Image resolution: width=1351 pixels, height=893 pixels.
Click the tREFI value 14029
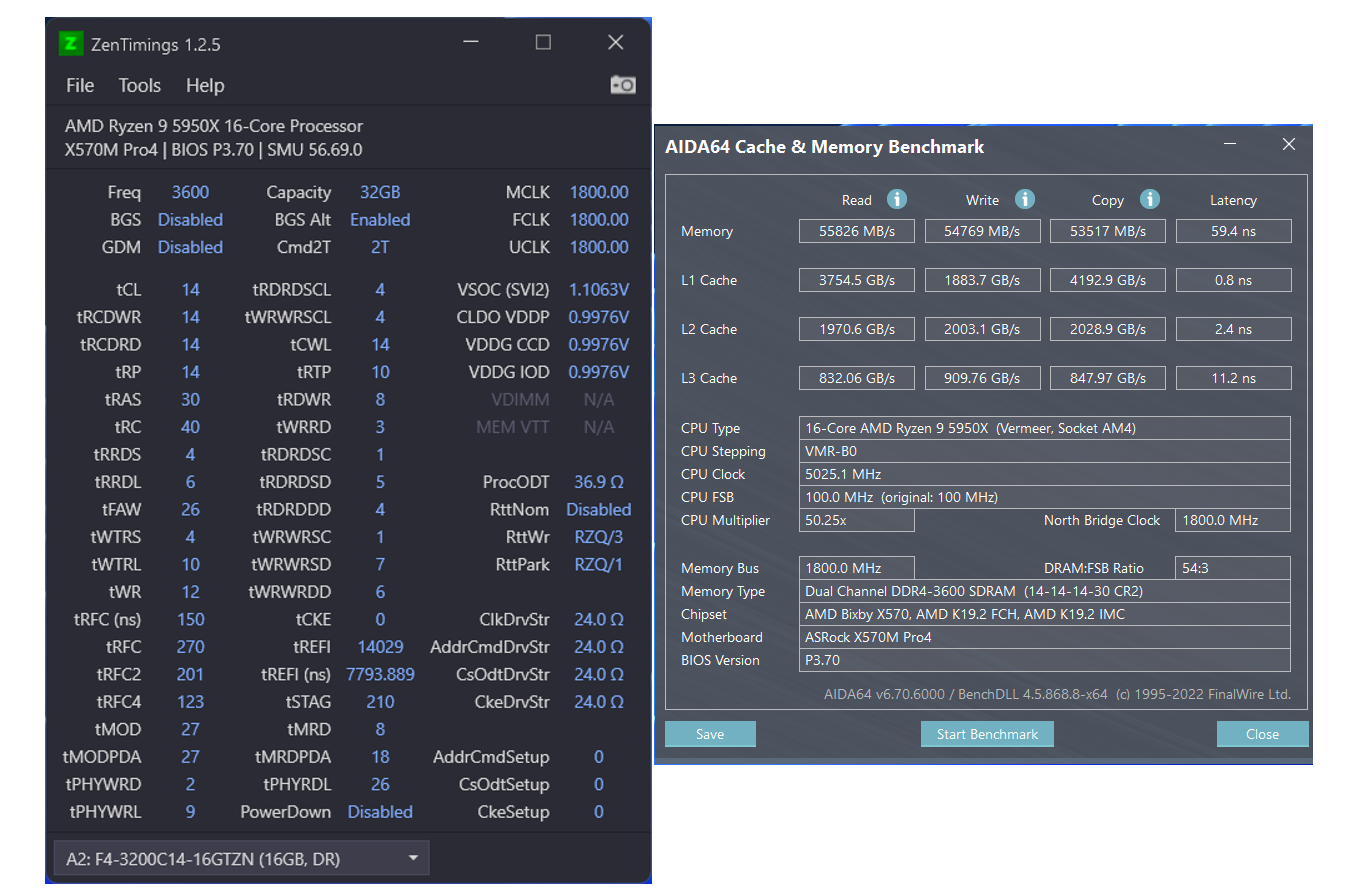click(x=380, y=647)
